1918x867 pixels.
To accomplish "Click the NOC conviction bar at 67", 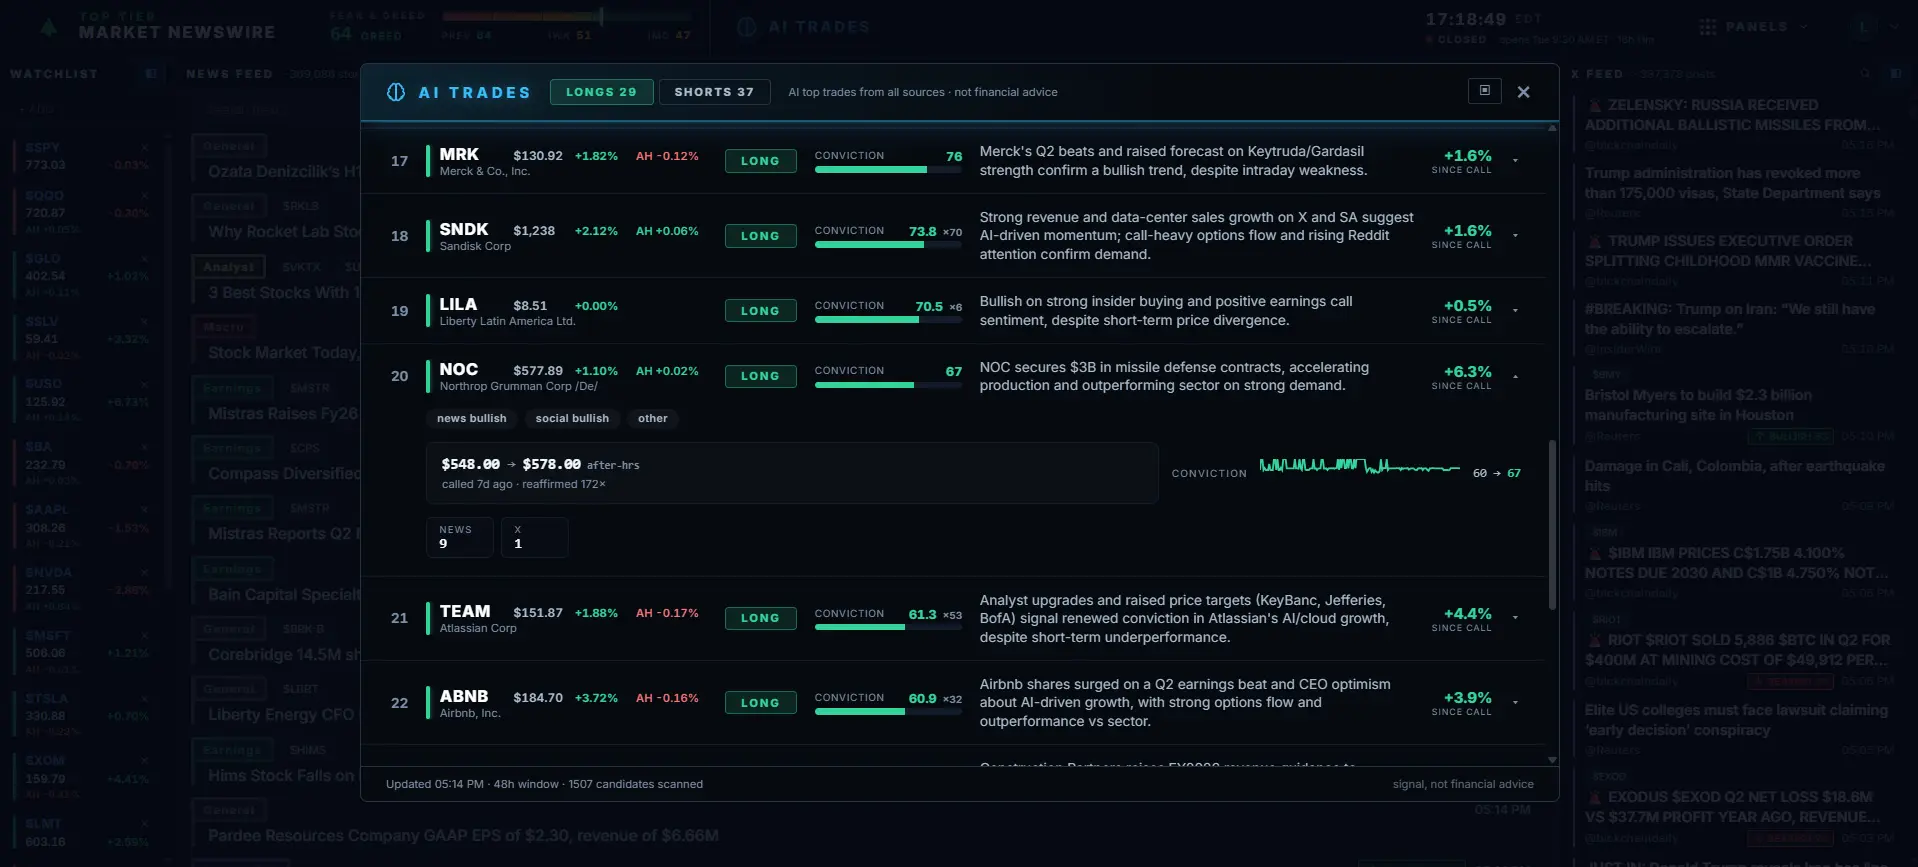I will (x=888, y=385).
